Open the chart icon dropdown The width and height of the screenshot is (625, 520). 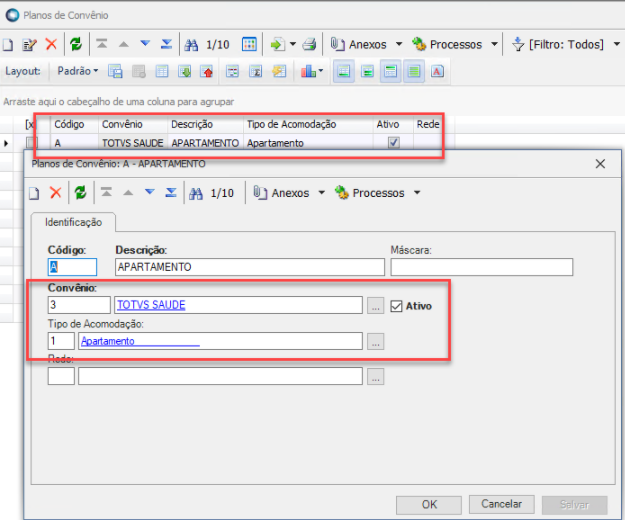coord(311,72)
